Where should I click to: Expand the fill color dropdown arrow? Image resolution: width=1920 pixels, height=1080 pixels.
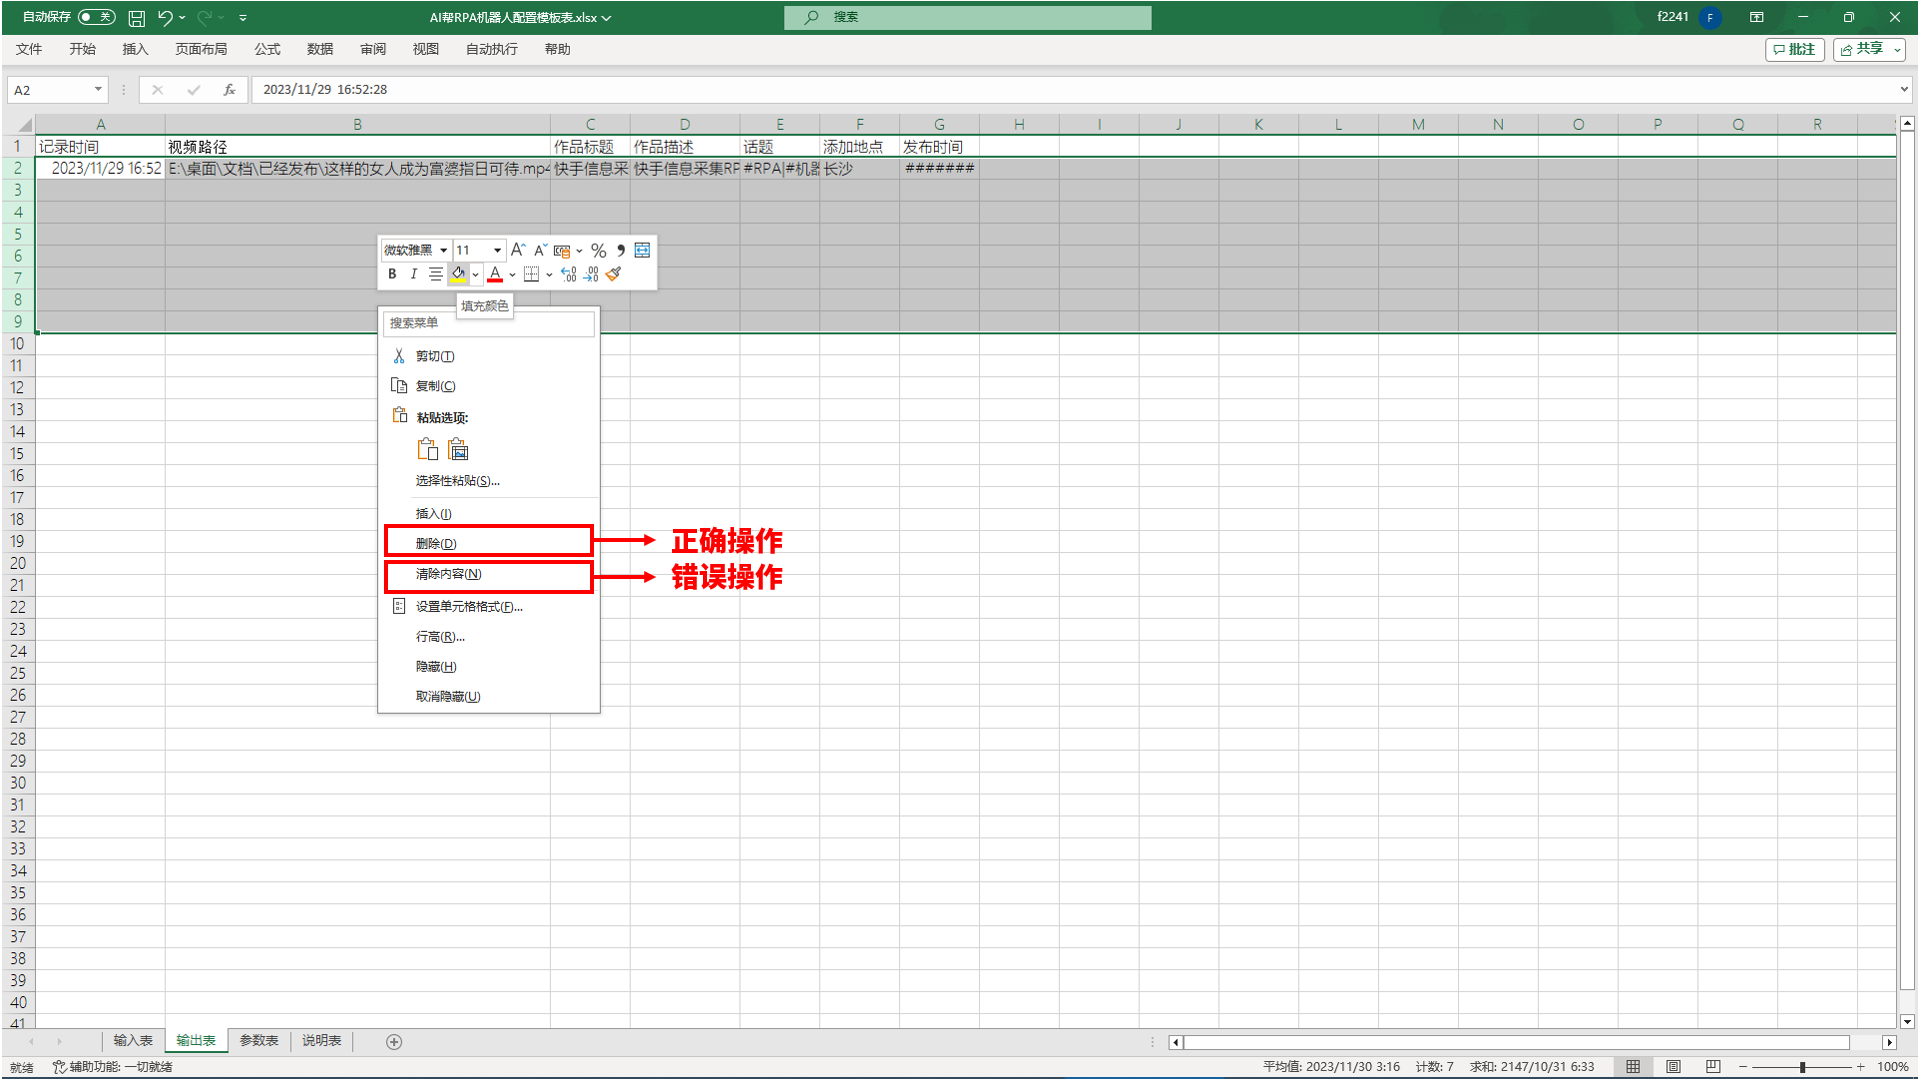click(475, 274)
